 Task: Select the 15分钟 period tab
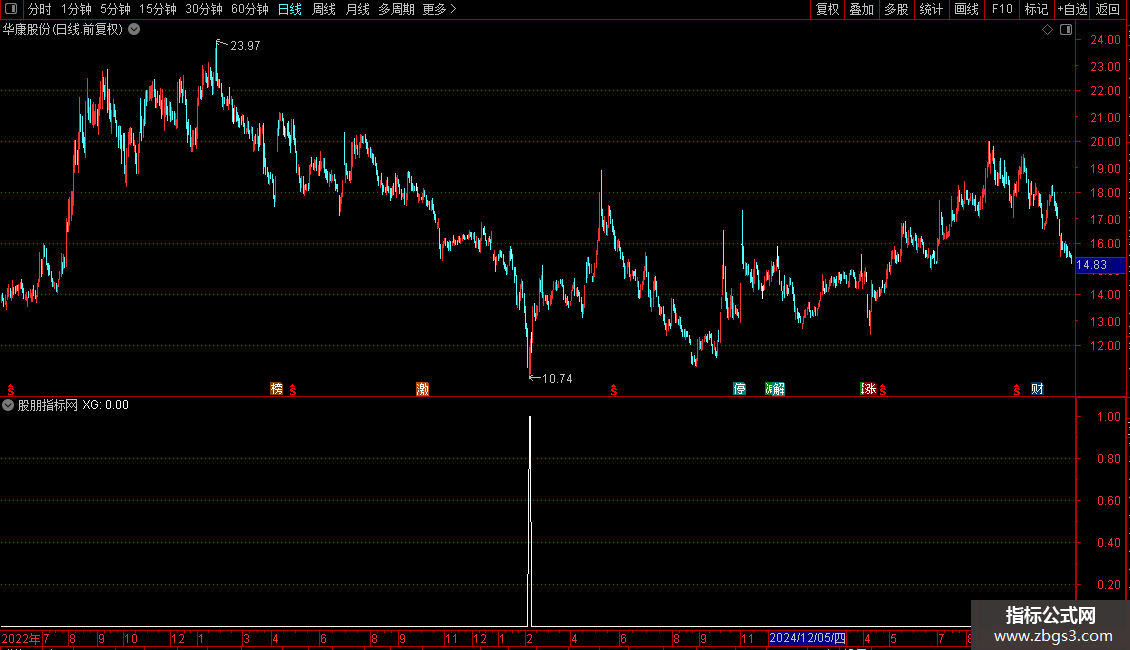click(x=158, y=9)
